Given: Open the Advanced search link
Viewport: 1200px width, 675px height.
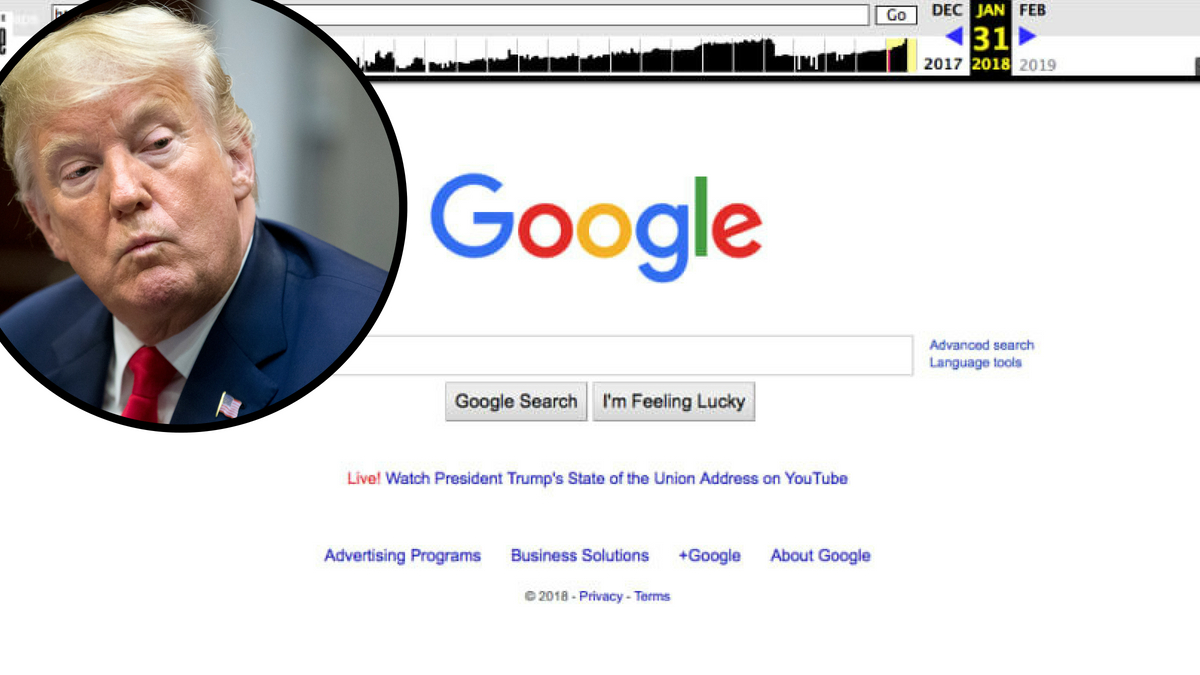Looking at the screenshot, I should pos(982,345).
